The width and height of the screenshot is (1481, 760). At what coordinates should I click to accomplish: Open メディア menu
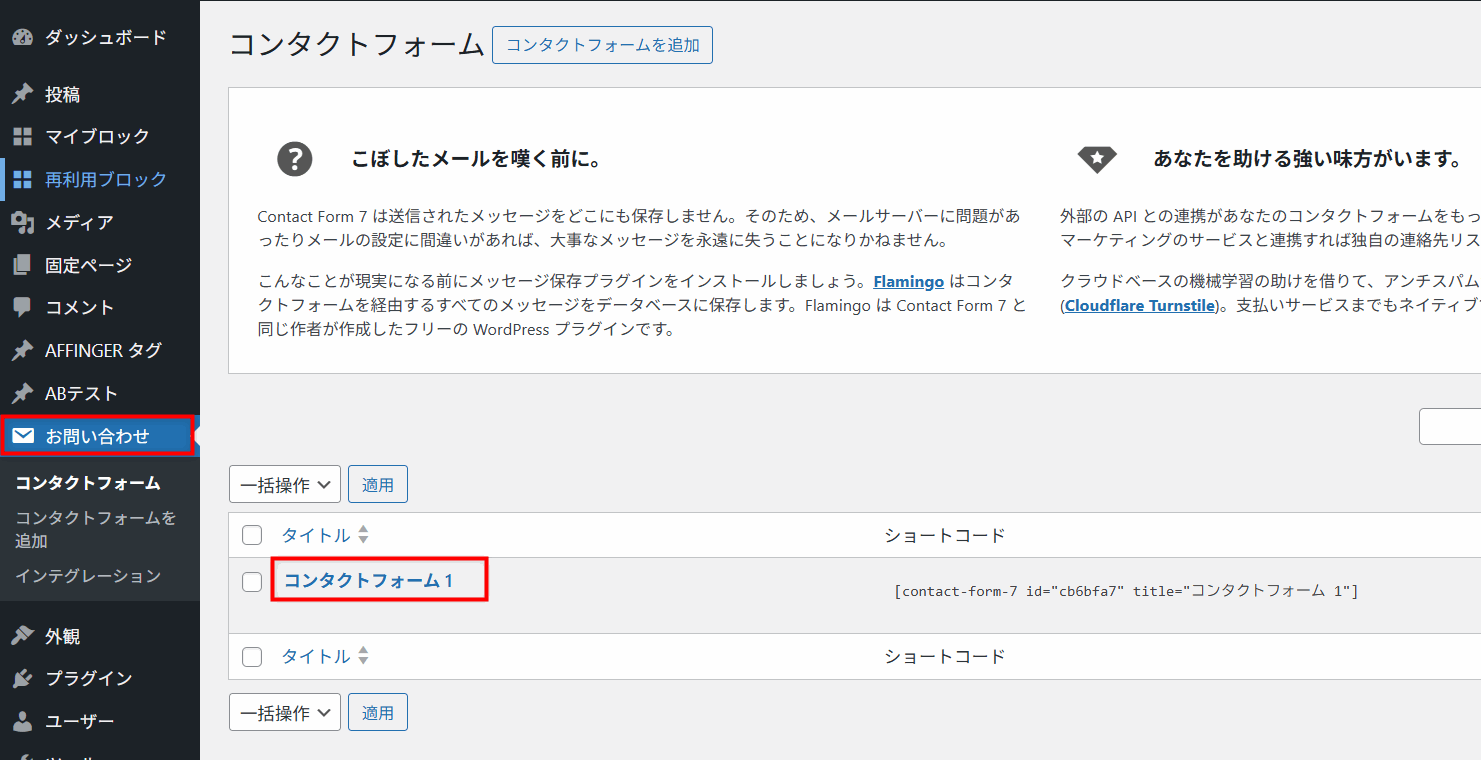pos(100,222)
